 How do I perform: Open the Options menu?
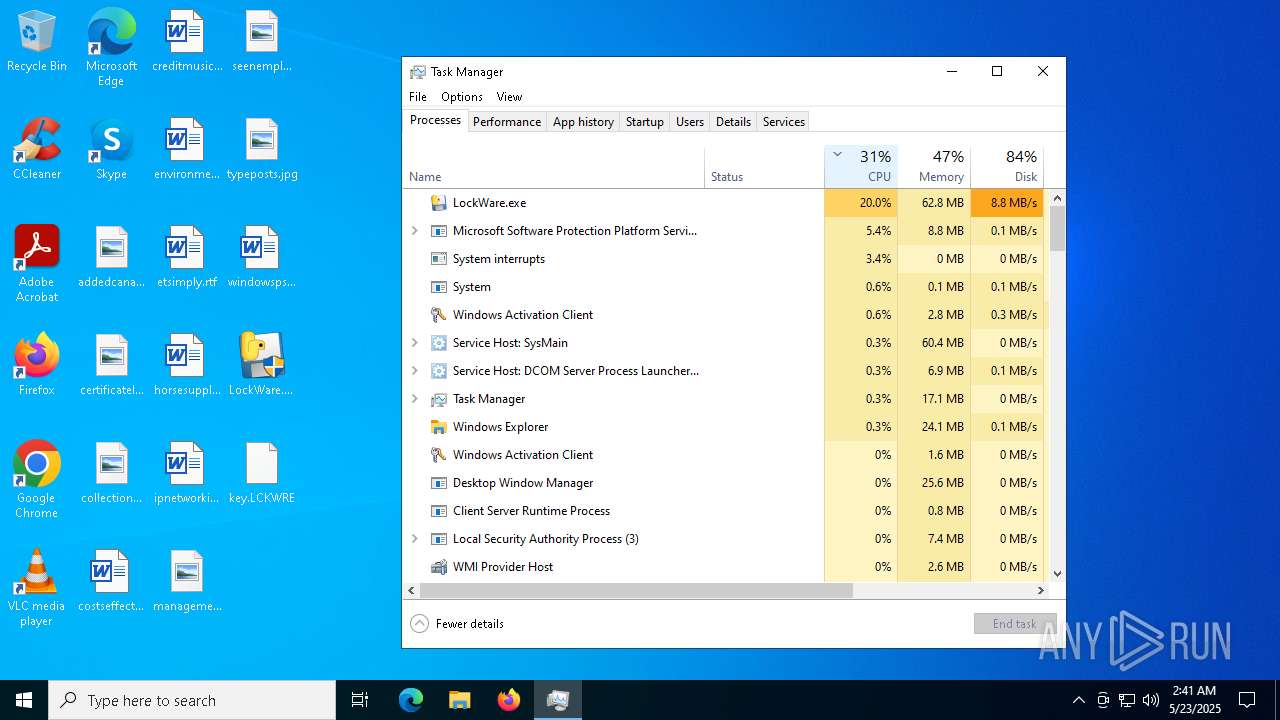(x=462, y=97)
